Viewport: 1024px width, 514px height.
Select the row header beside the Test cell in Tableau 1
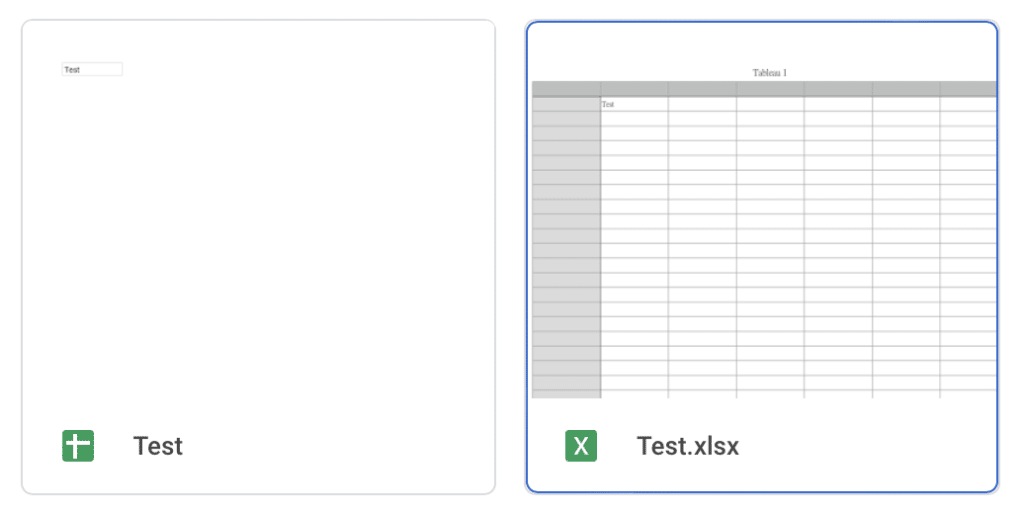566,104
